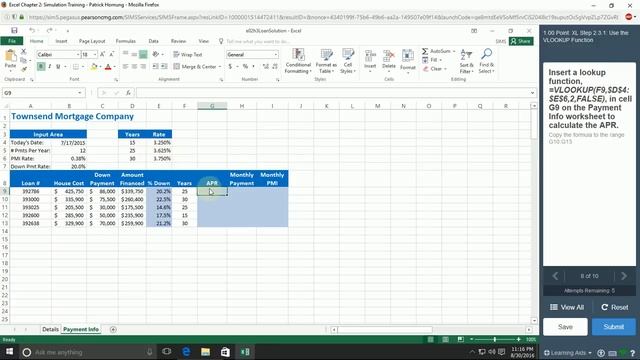Click the Orientation text angle icon
640x360 pixels.
(156, 54)
